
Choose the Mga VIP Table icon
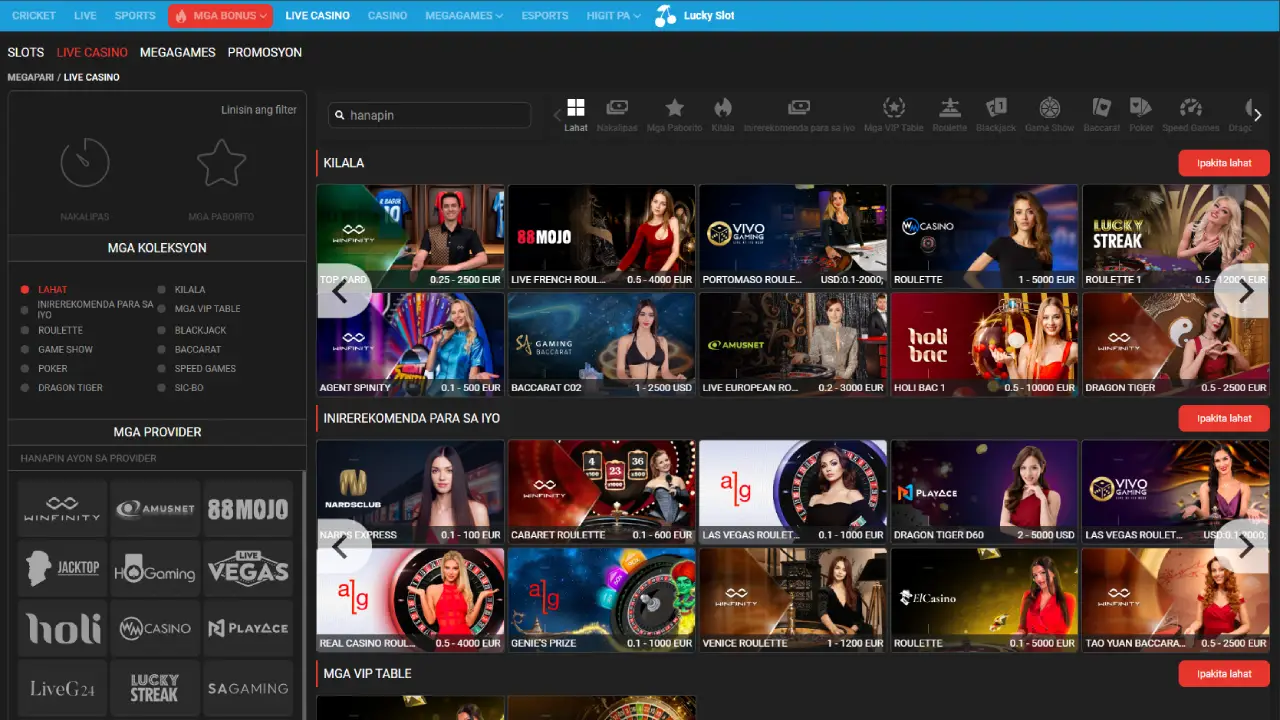(893, 109)
